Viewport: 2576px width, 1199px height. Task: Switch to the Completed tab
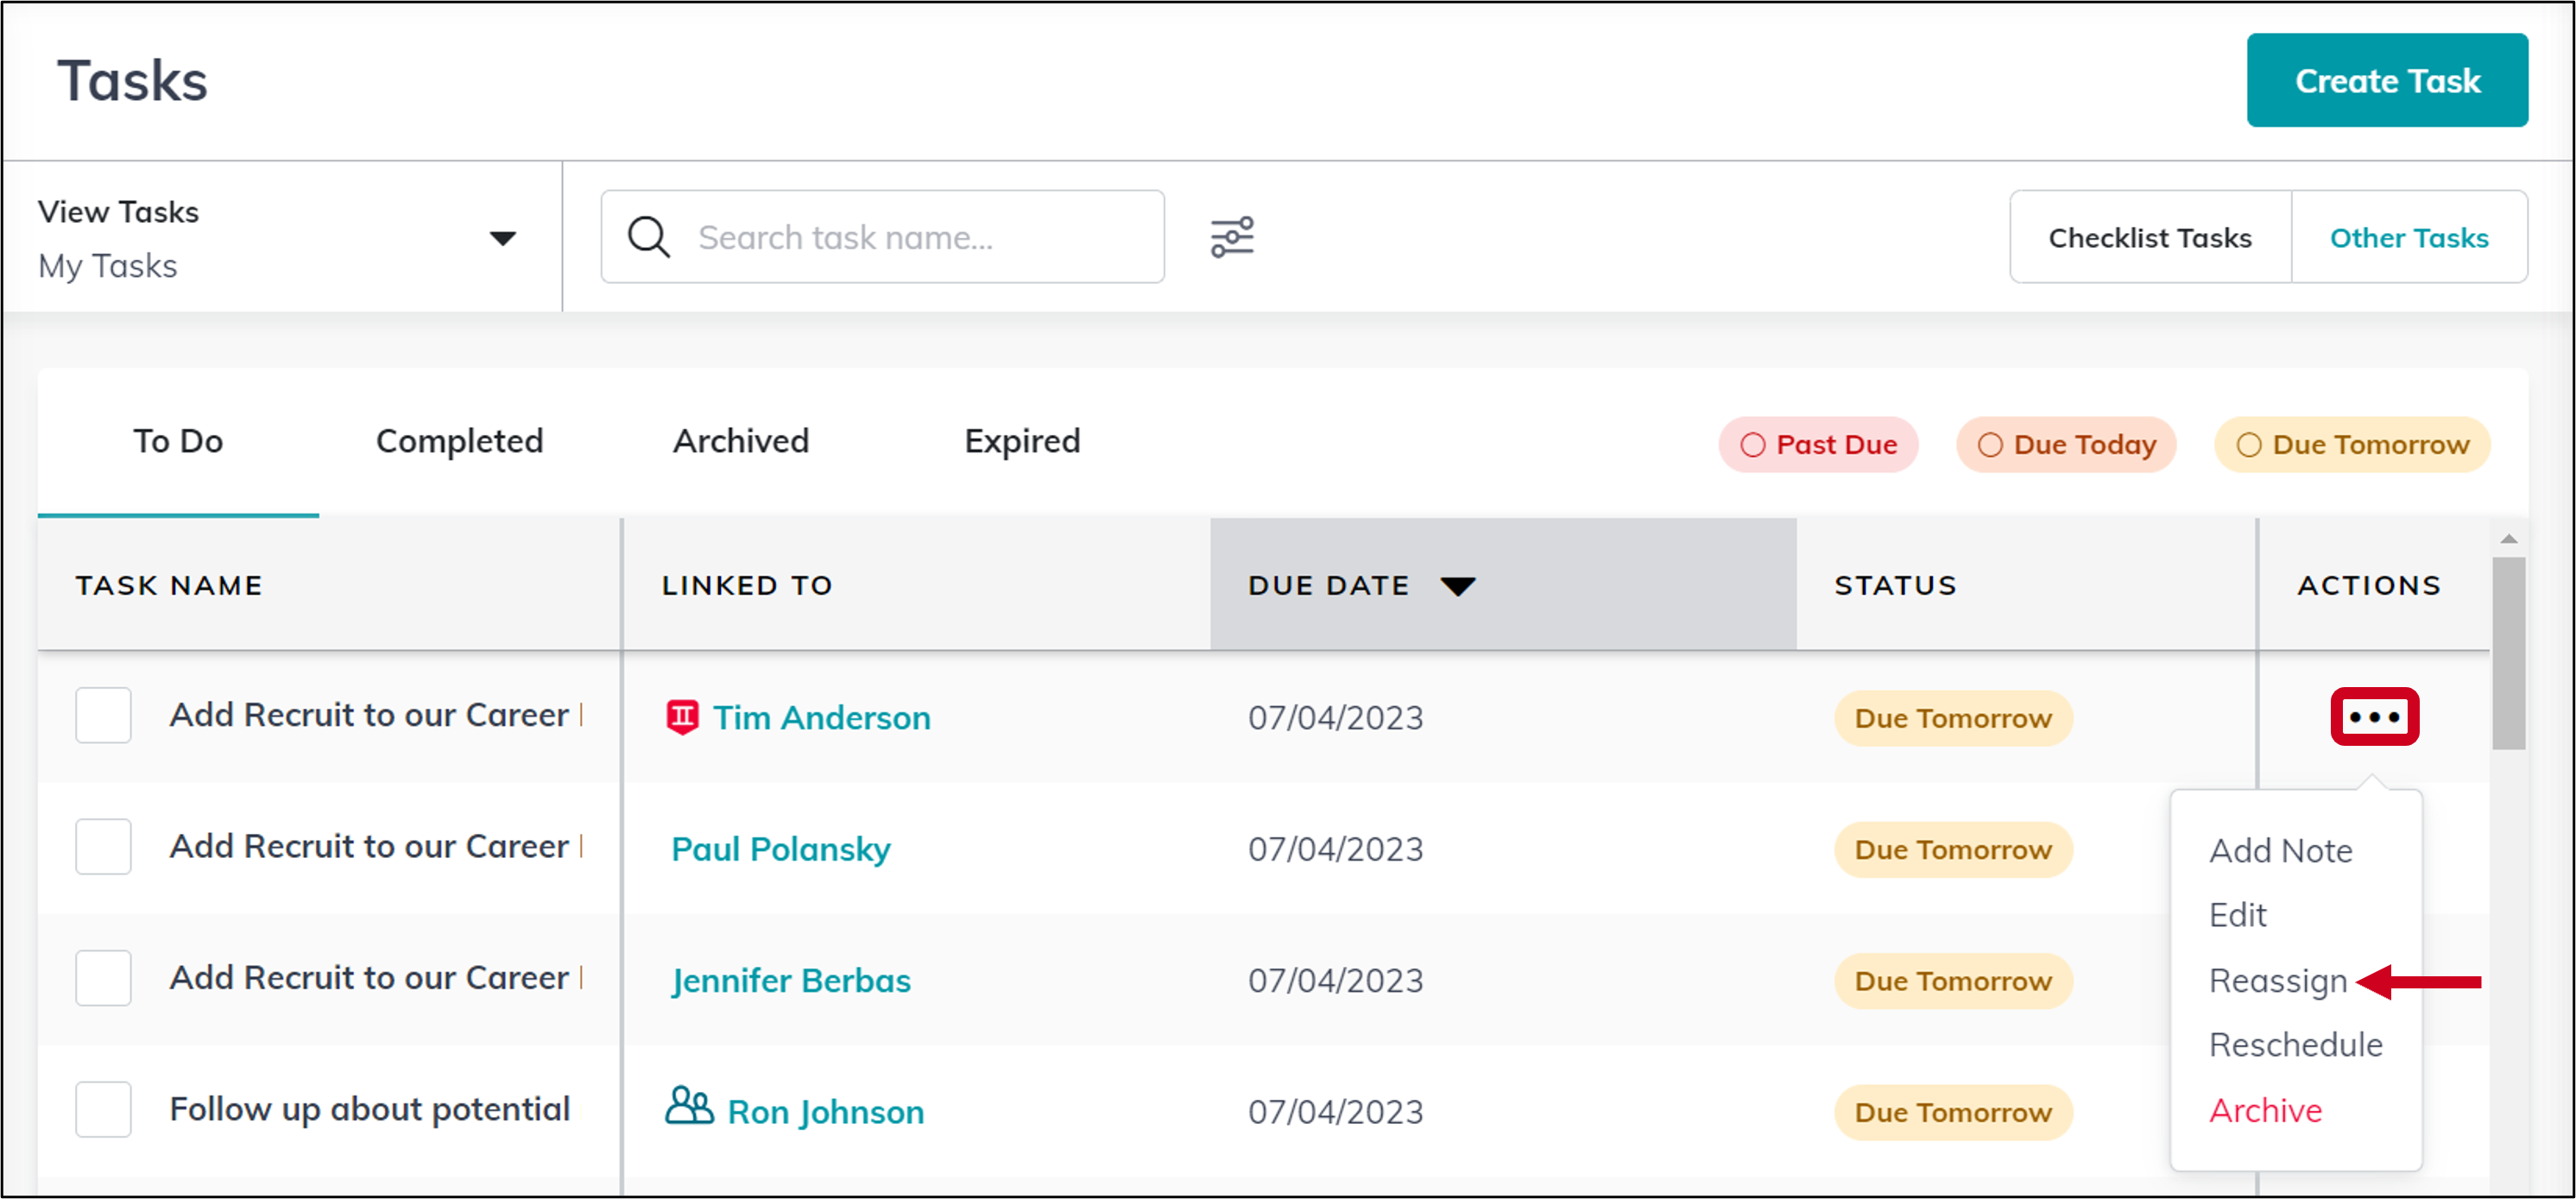pos(459,441)
